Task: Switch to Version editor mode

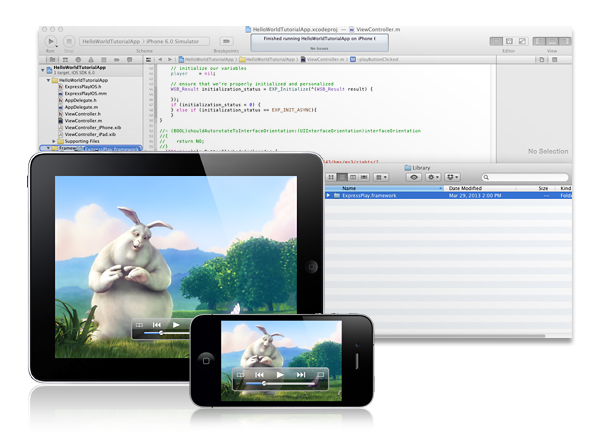Action: click(x=522, y=41)
